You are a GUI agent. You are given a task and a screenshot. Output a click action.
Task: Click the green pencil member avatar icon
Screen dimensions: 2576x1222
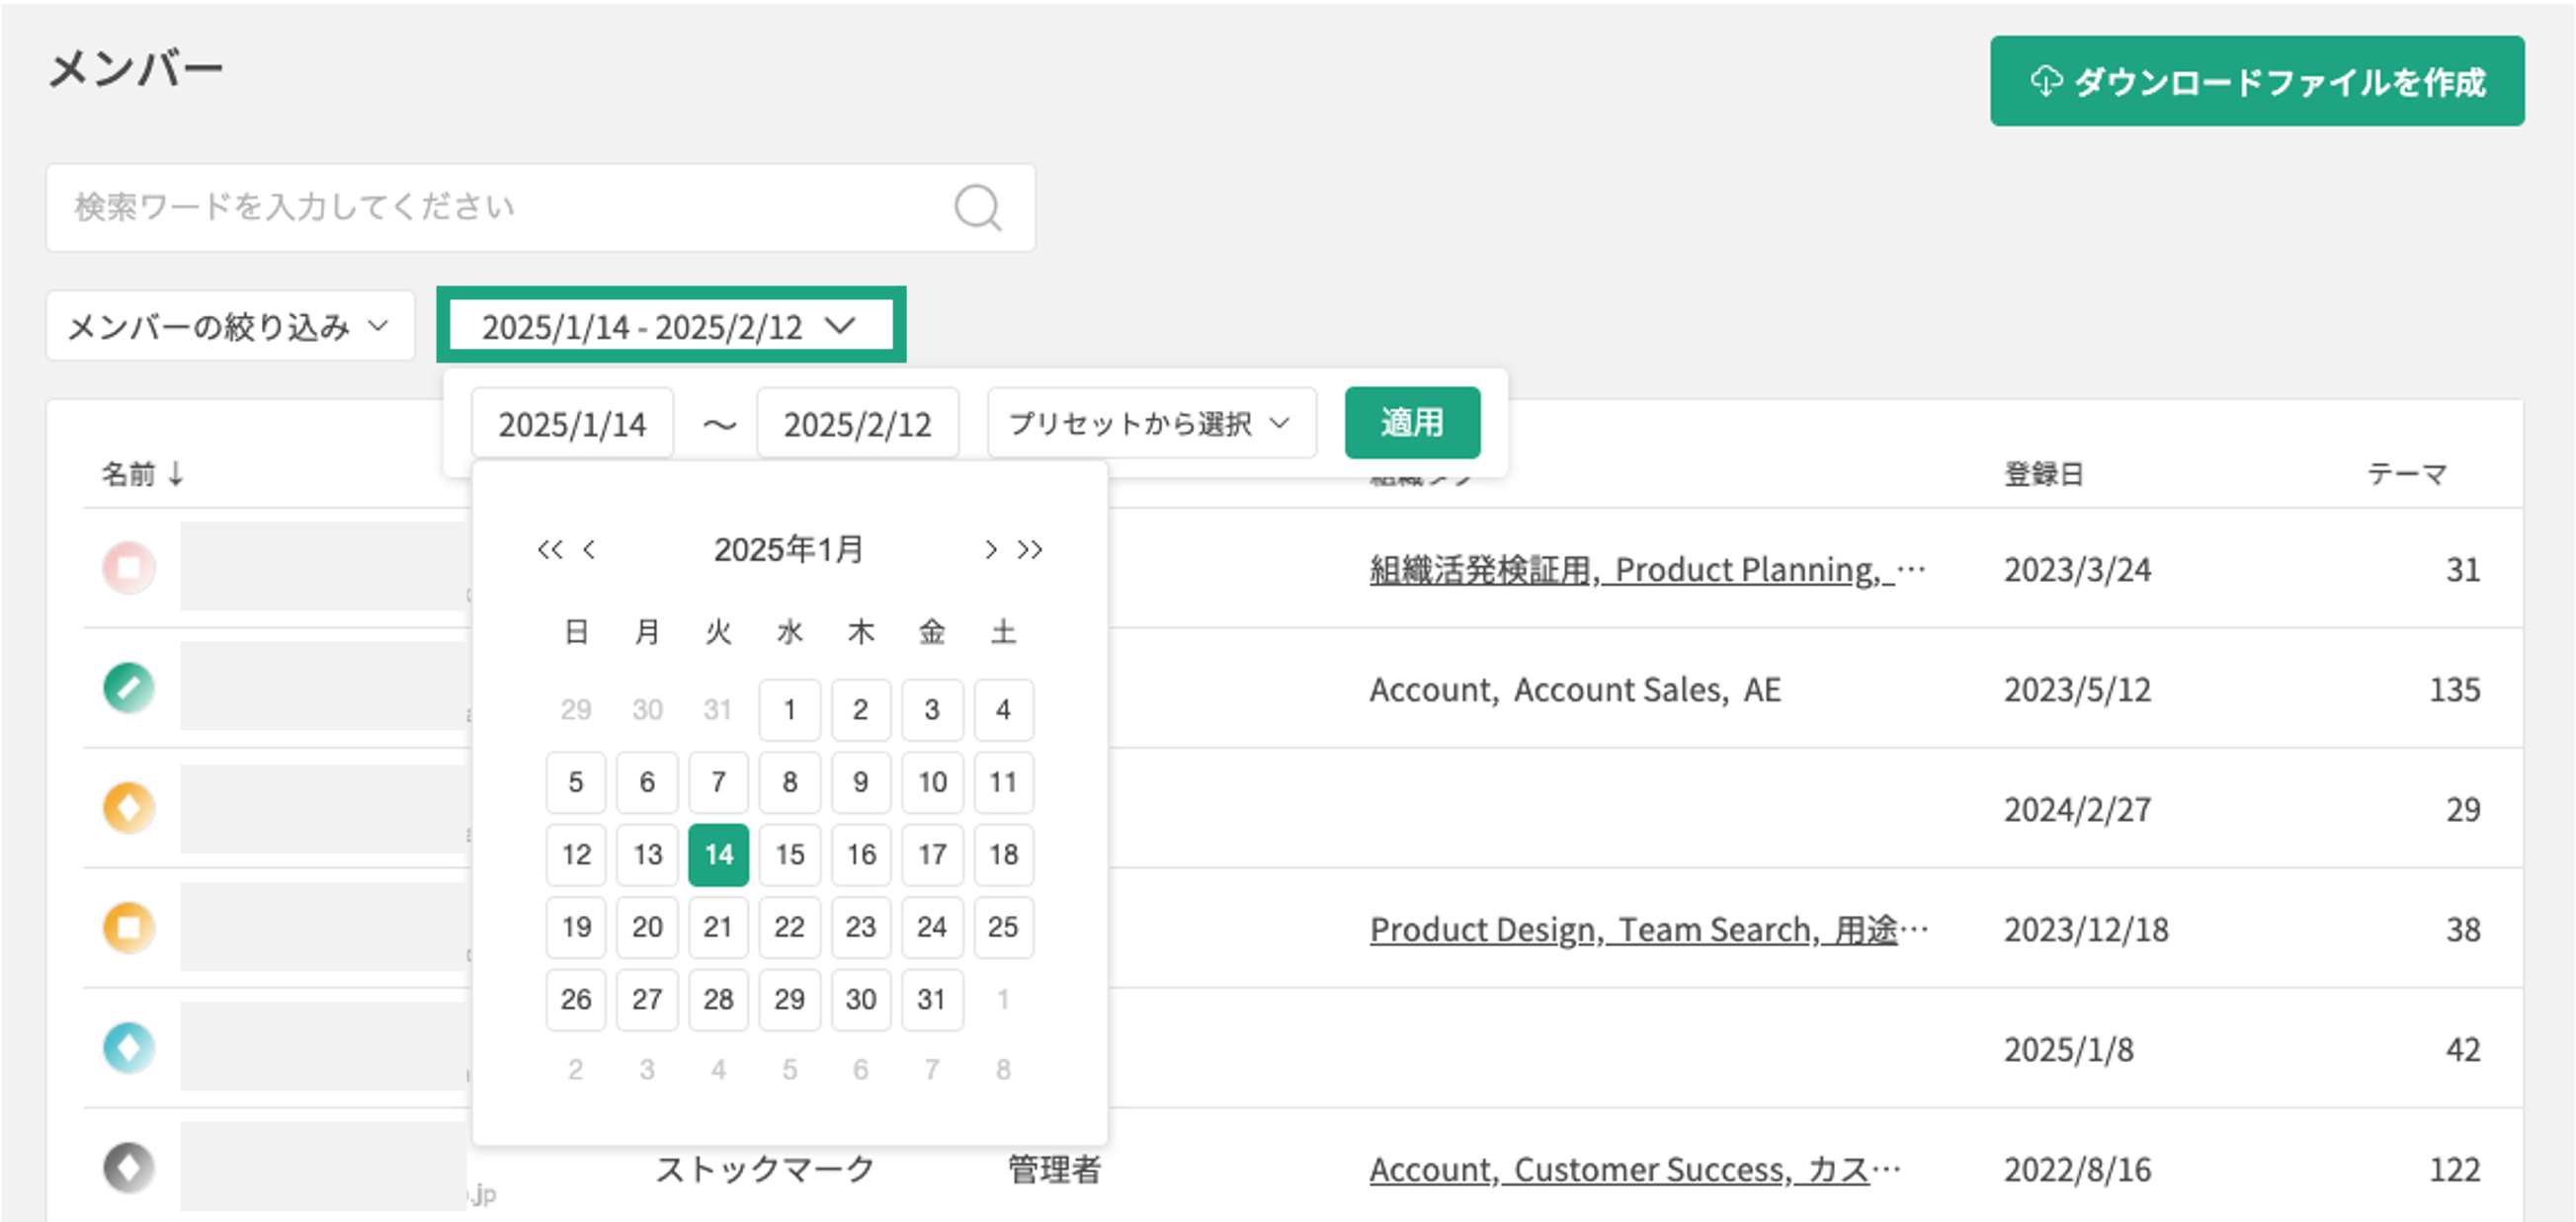[x=129, y=688]
